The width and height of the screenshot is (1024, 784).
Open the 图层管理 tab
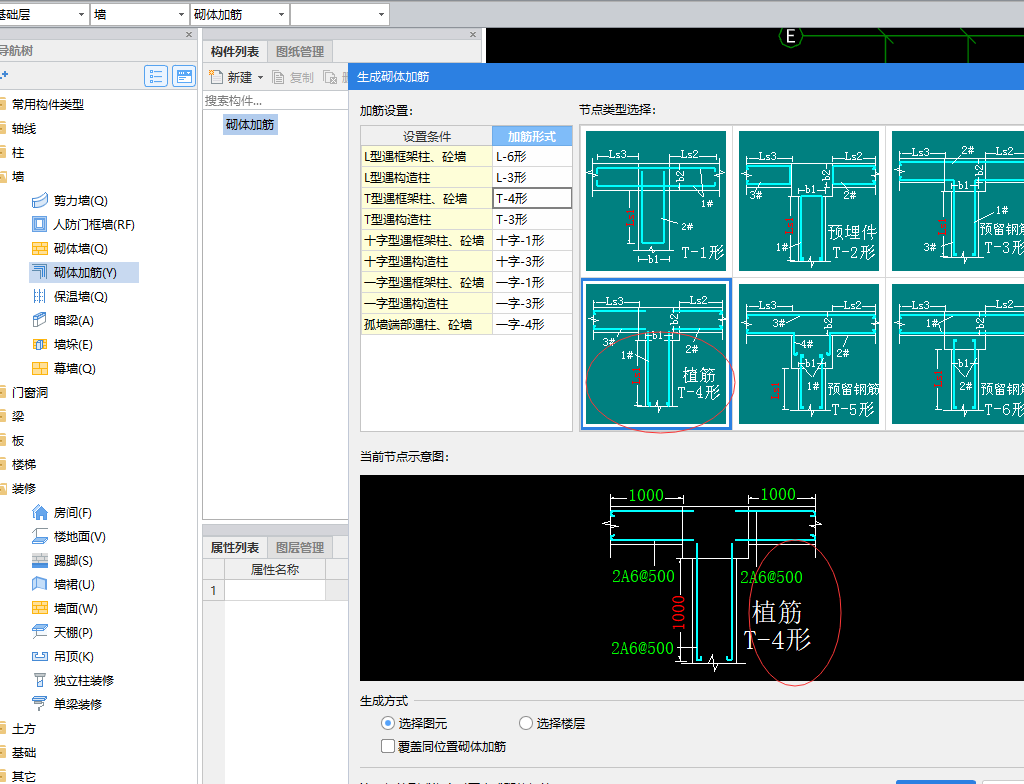coord(300,548)
